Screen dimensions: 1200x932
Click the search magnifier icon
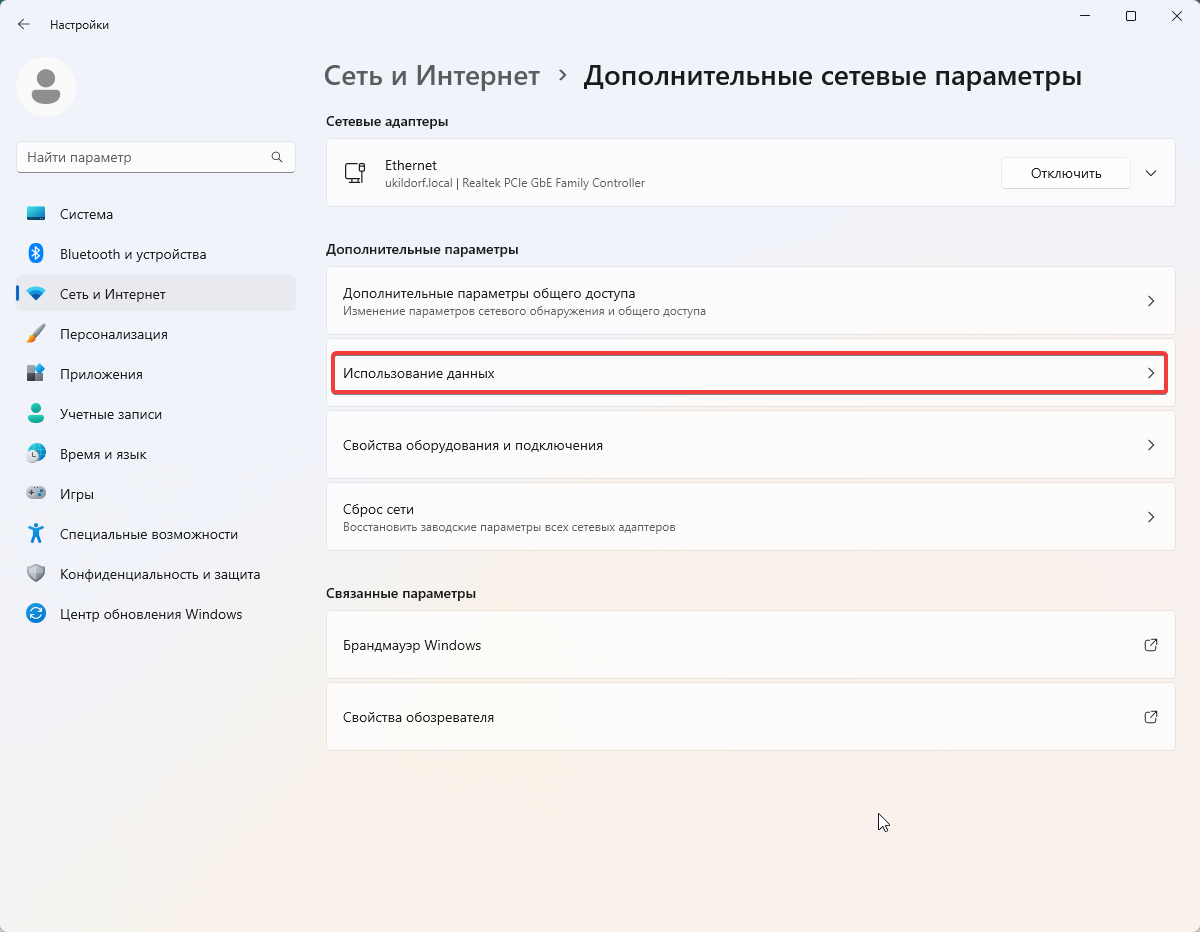pos(277,157)
